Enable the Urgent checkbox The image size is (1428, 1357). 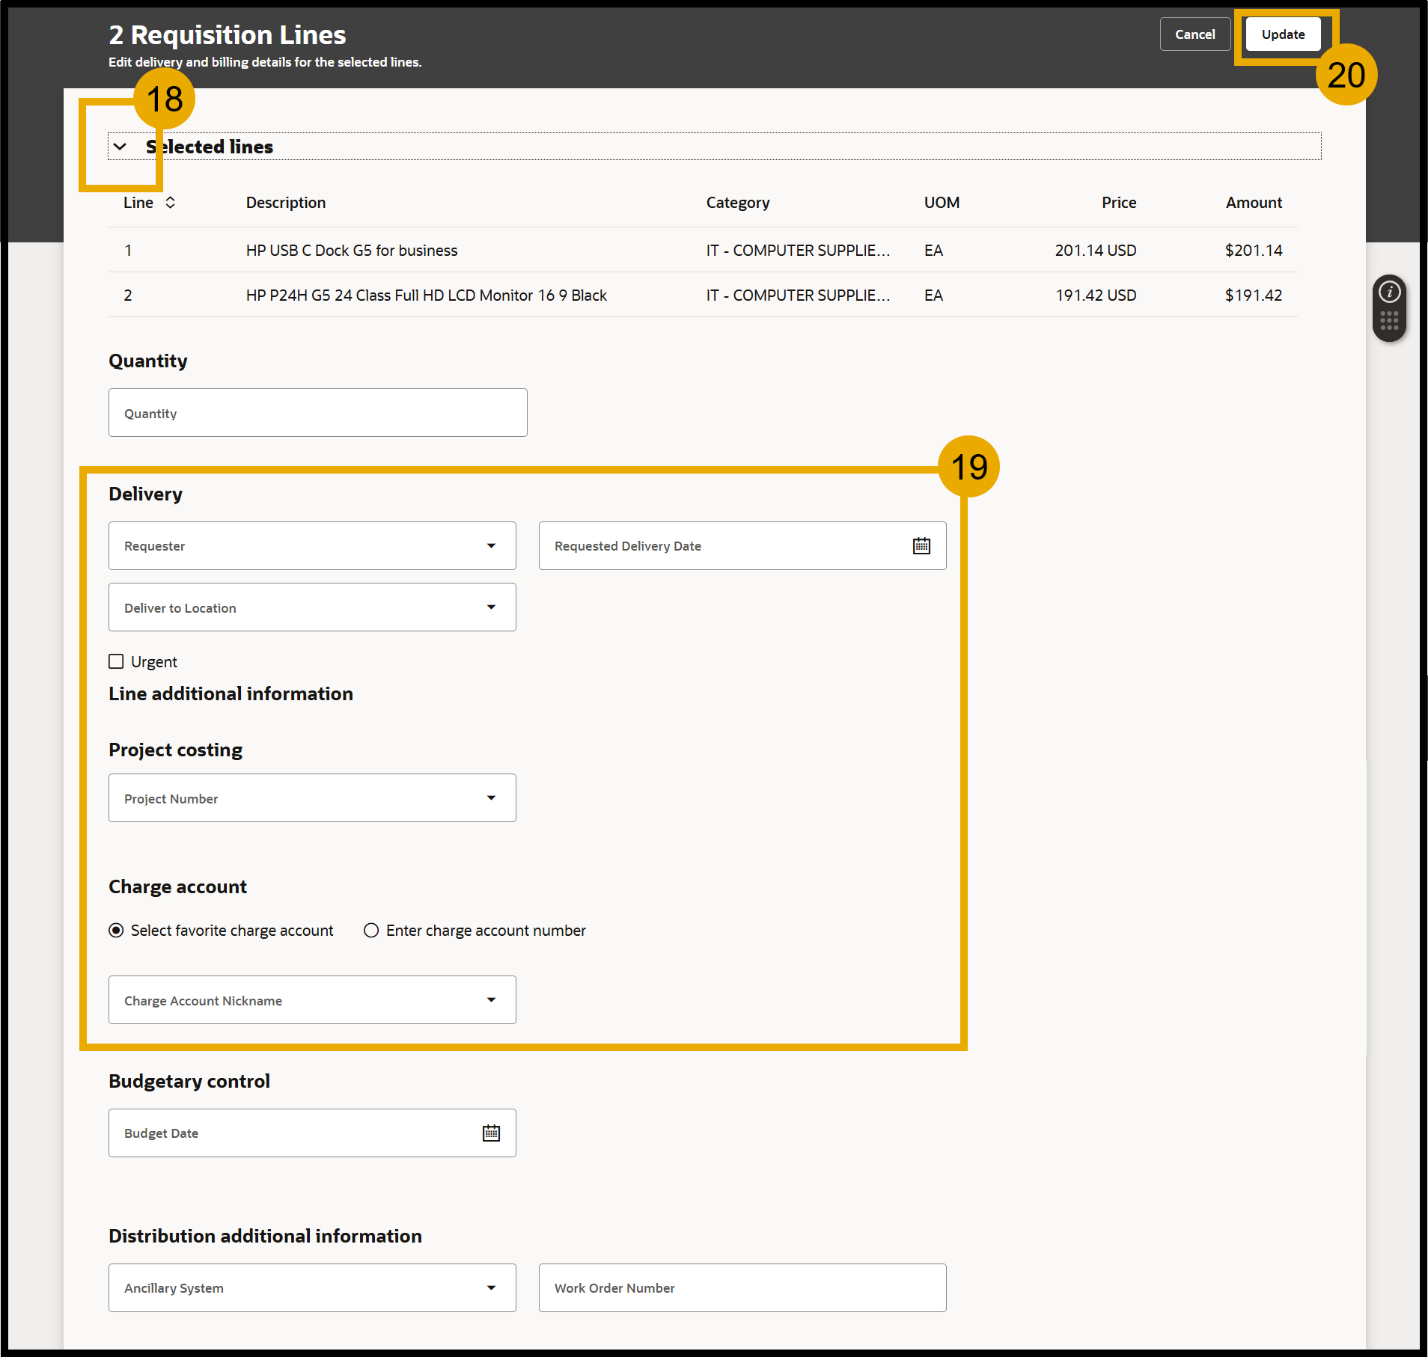point(116,661)
